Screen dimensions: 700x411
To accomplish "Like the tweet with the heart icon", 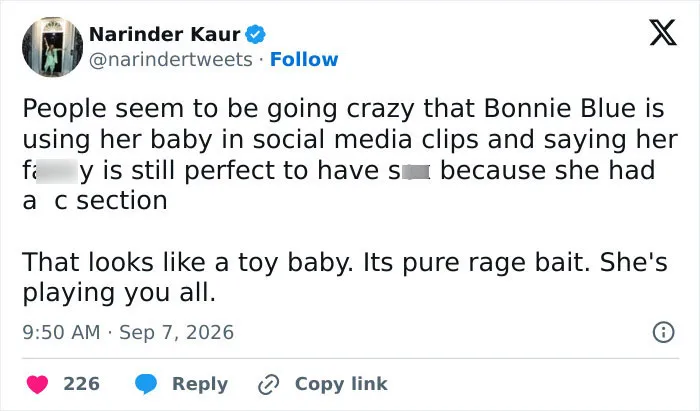I will pos(37,384).
